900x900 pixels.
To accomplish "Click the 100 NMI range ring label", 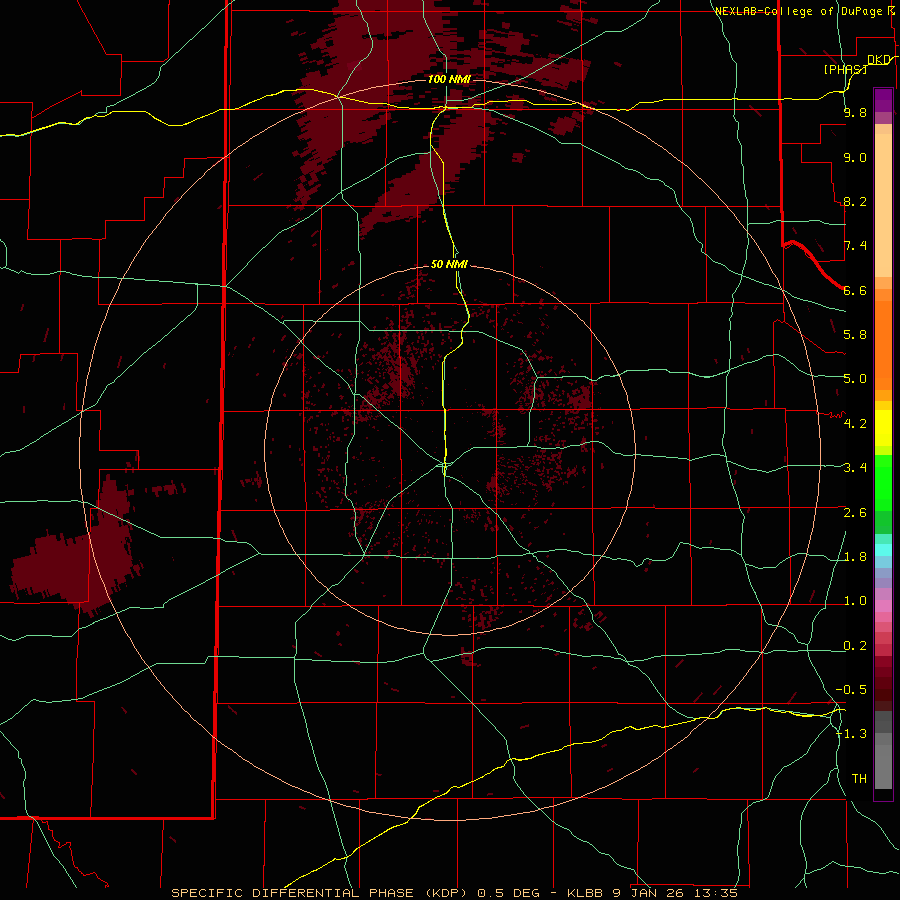I will coord(448,79).
